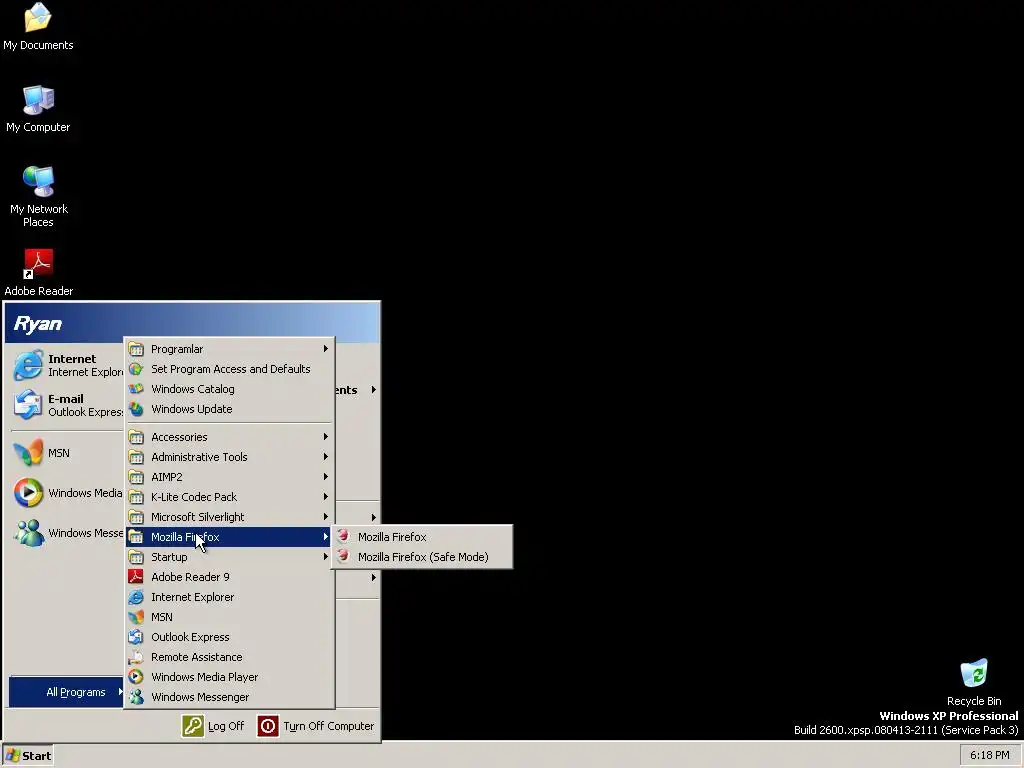The height and width of the screenshot is (768, 1024).
Task: Click the Programlar folder icon
Action: coord(136,349)
